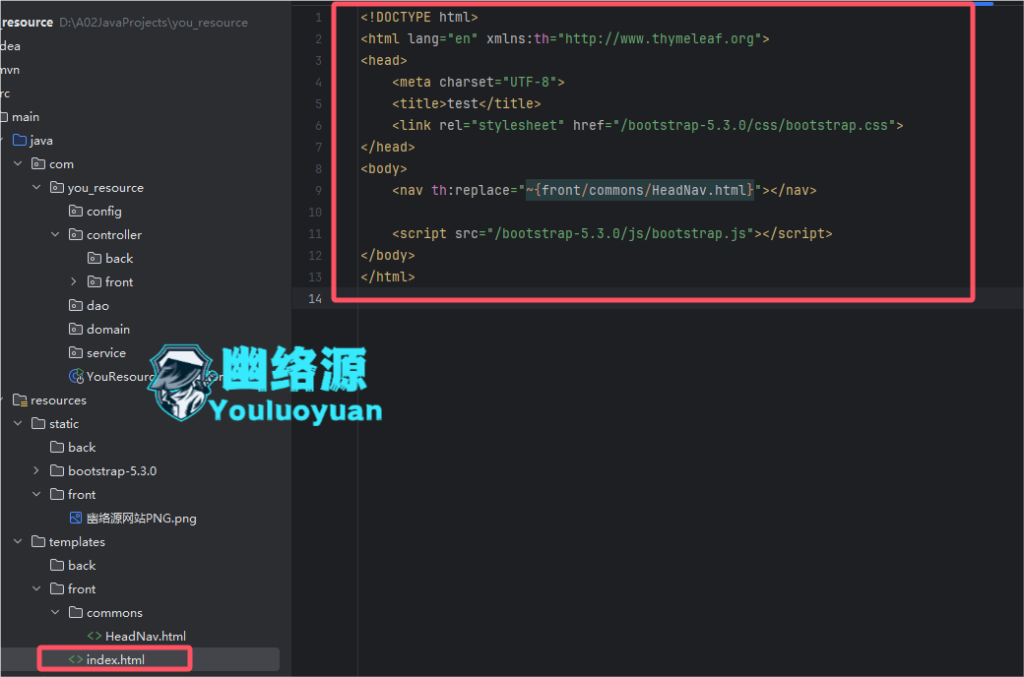1024x677 pixels.
Task: Select the service package label
Action: click(x=106, y=353)
